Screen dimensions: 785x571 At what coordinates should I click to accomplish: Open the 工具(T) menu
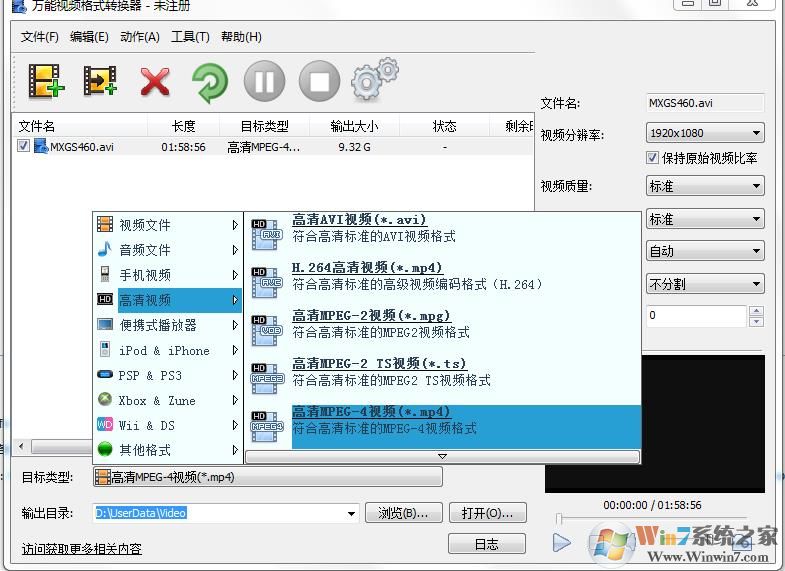click(190, 37)
